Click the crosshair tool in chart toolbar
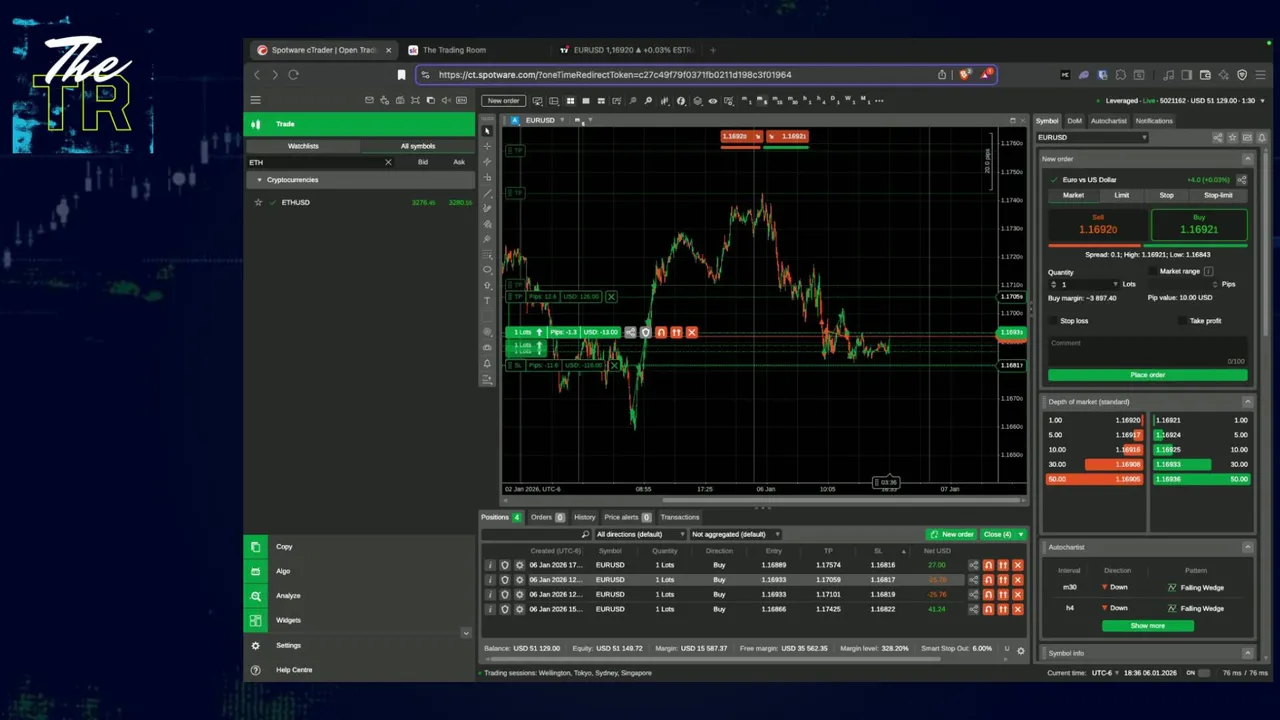The height and width of the screenshot is (720, 1280). (x=488, y=146)
